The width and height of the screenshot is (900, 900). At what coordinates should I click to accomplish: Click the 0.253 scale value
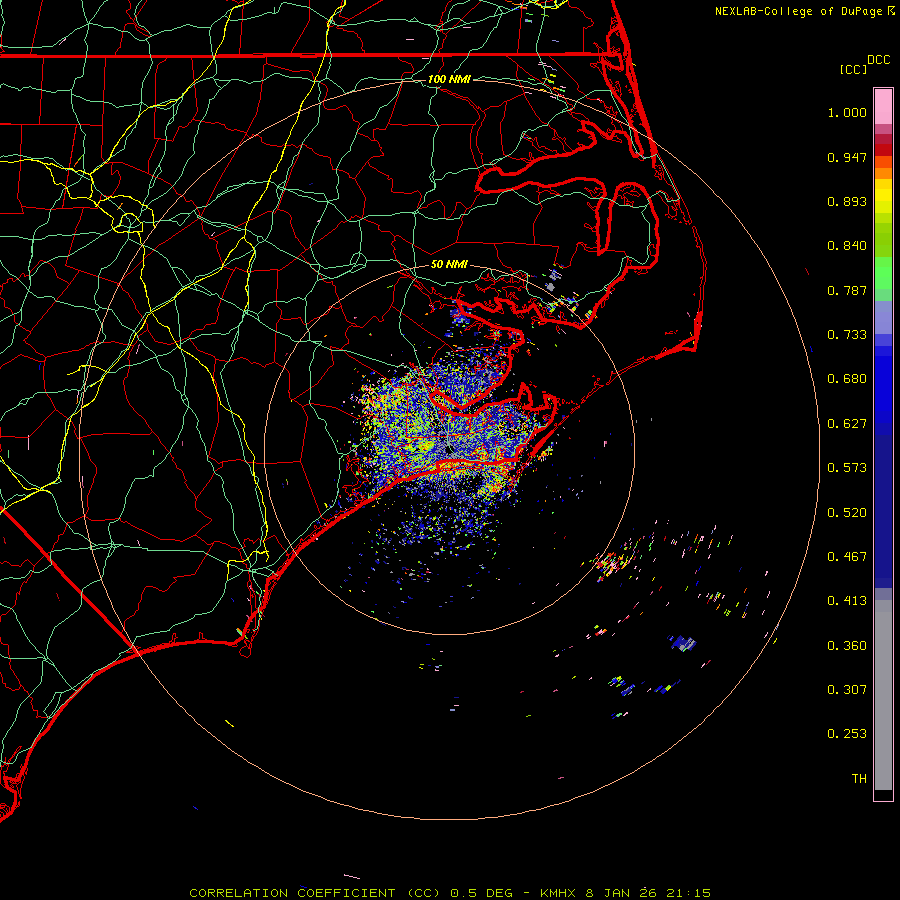coord(847,734)
